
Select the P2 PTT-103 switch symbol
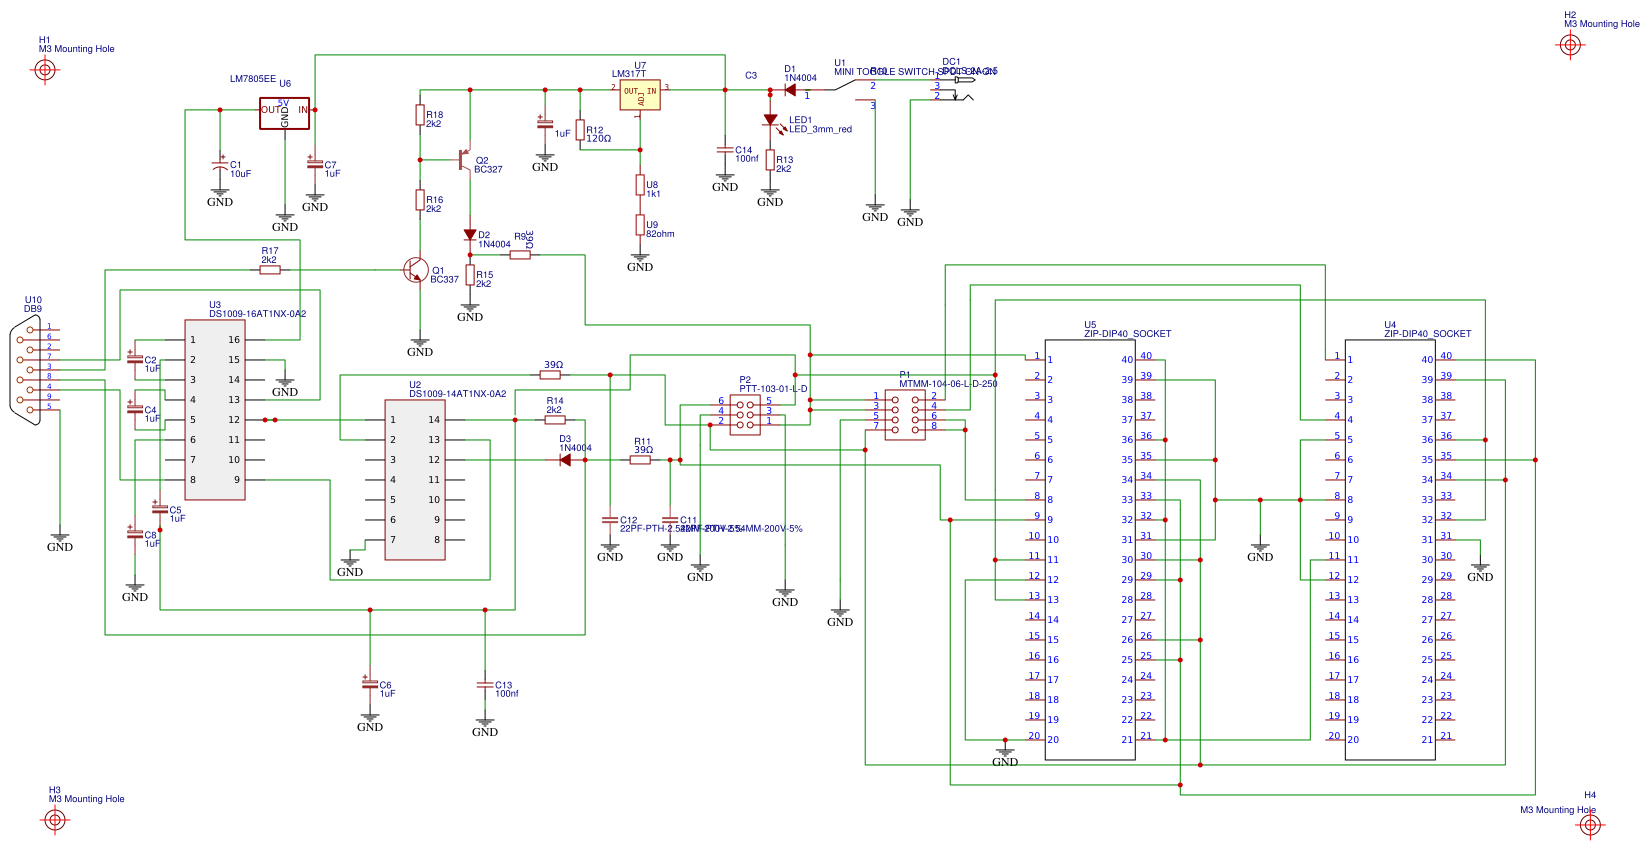745,414
